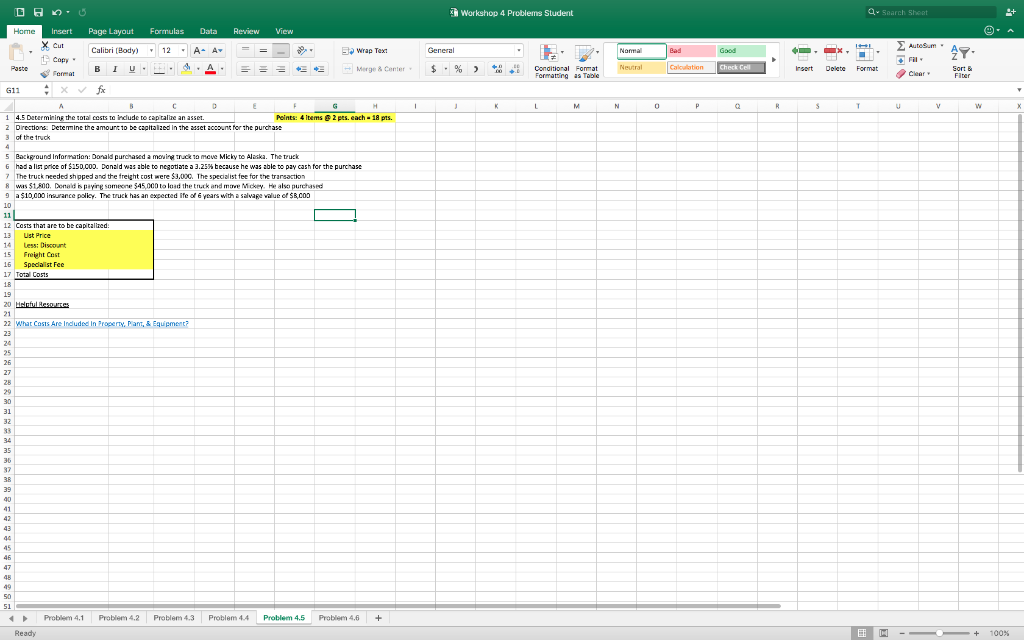Screen dimensions: 1024x640
Task: Expand fill color dropdown arrow
Action: tap(198, 69)
